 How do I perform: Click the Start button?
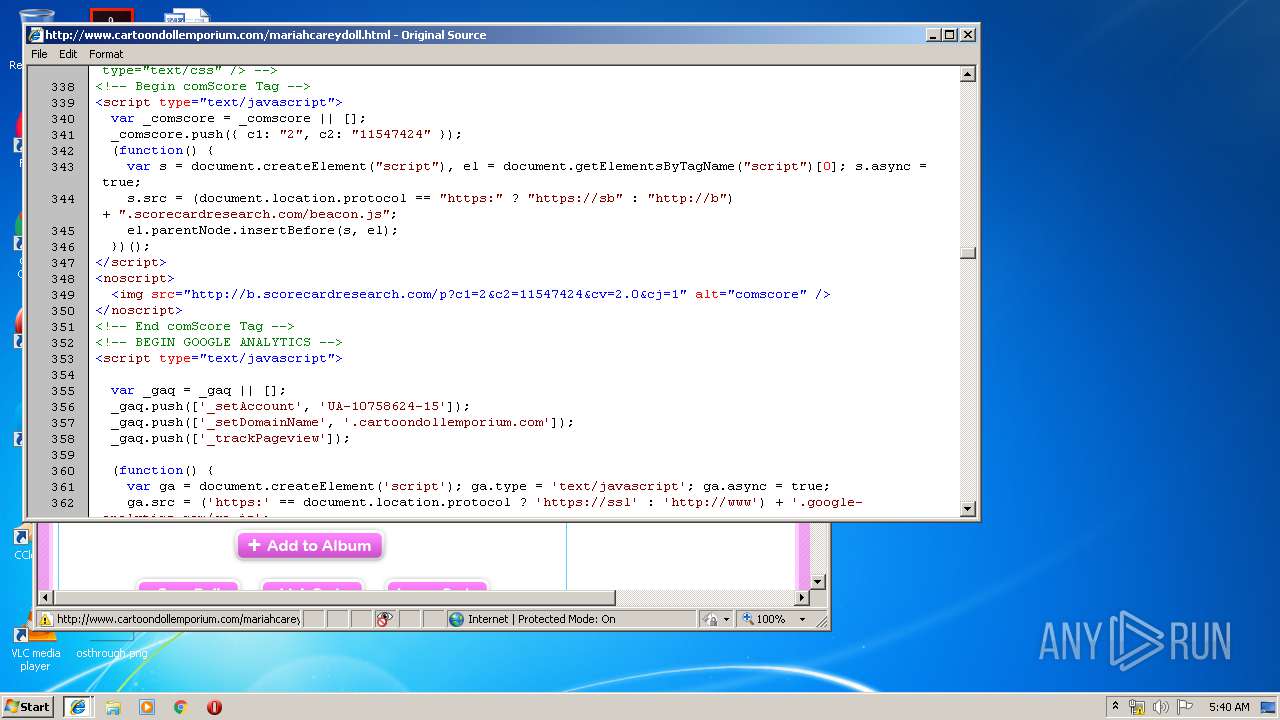click(x=27, y=706)
